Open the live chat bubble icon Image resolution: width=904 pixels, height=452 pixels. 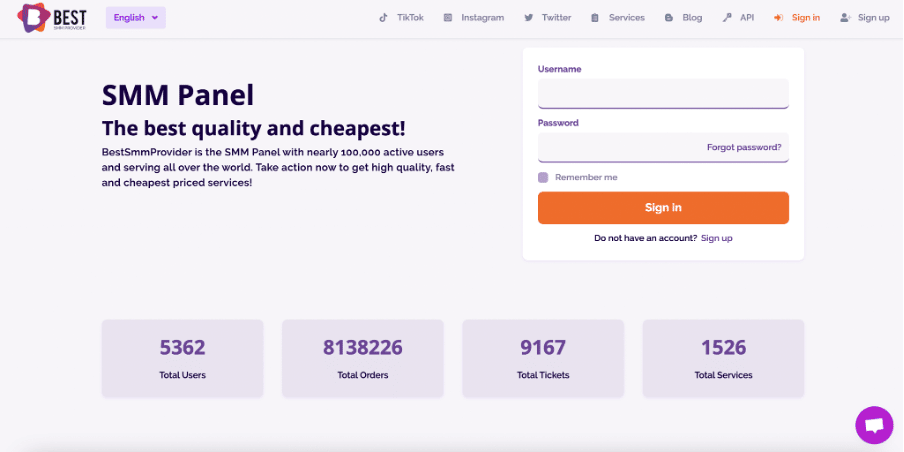pos(874,425)
